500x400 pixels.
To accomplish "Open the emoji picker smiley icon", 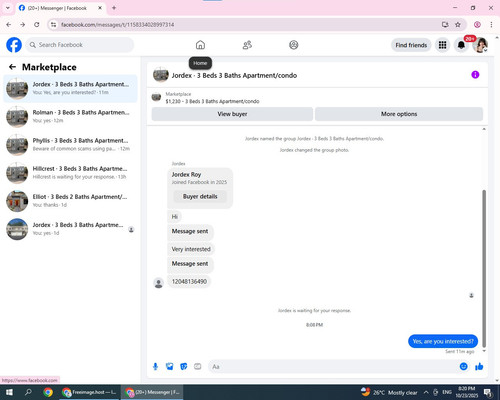I will coord(463,367).
